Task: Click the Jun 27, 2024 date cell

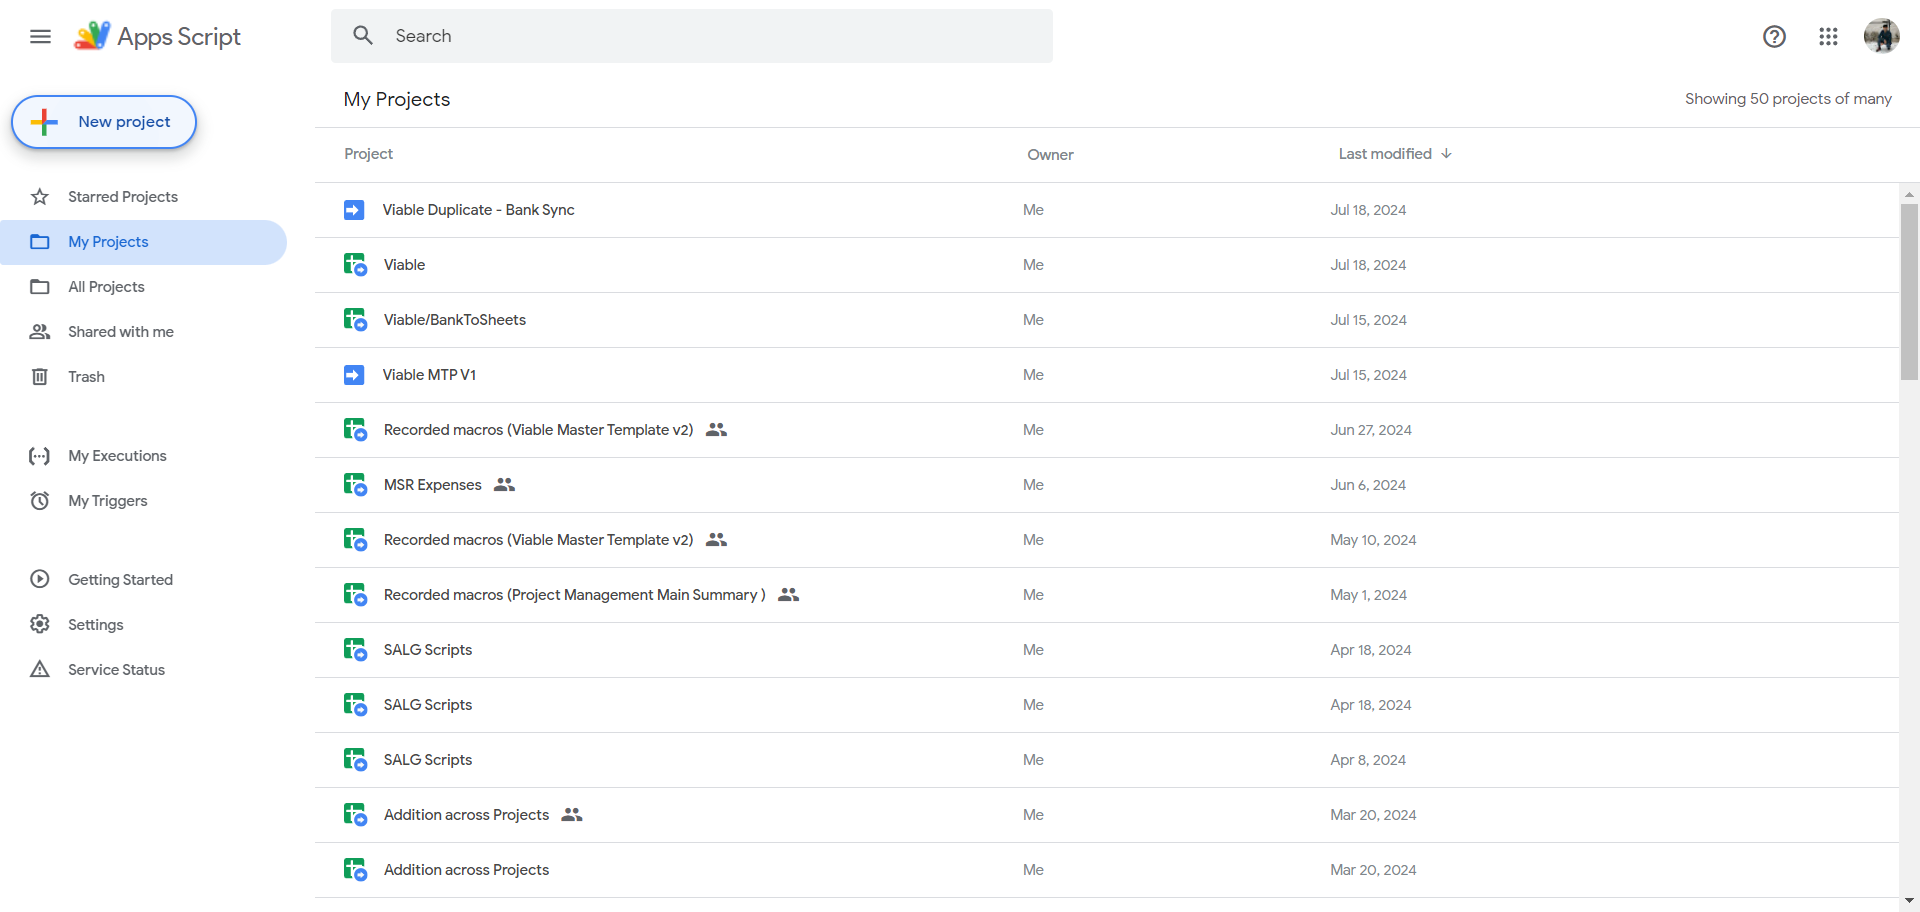Action: [x=1371, y=430]
